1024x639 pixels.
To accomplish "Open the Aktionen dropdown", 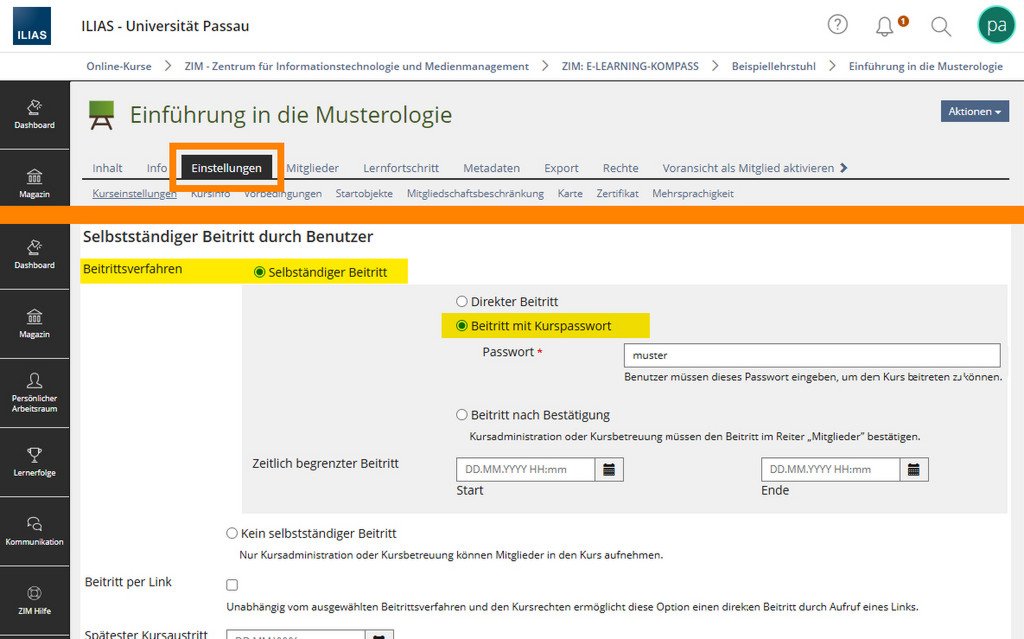I will click(974, 111).
